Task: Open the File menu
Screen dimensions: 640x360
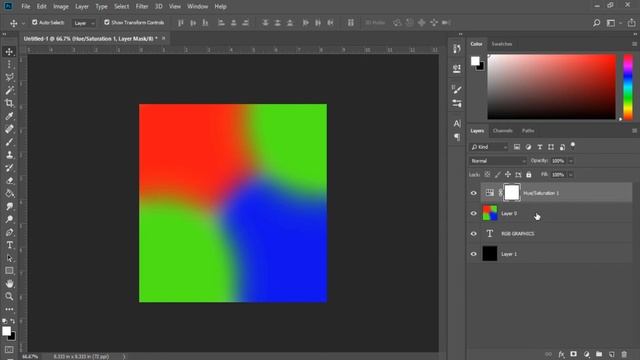Action: click(x=26, y=7)
